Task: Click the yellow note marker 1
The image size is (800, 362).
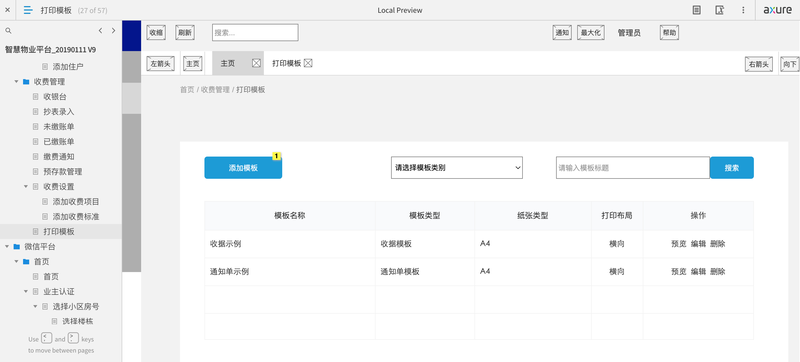Action: [277, 156]
